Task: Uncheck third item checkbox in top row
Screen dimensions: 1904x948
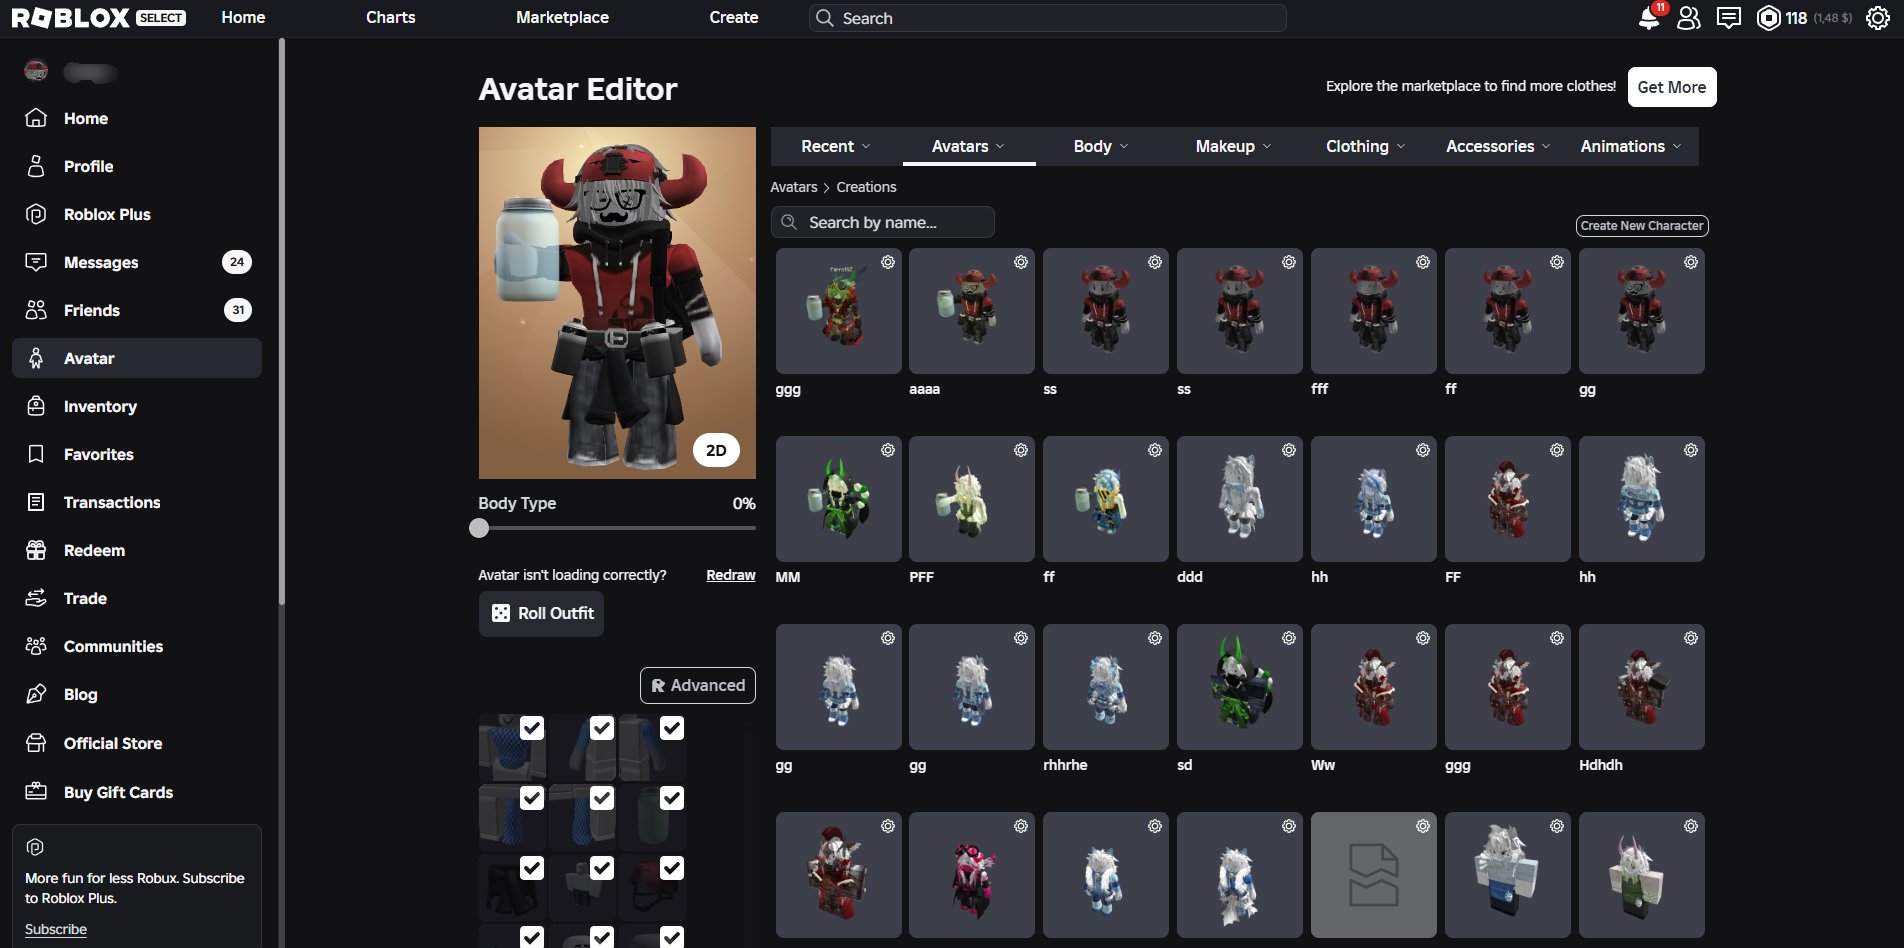Action: pyautogui.click(x=672, y=728)
